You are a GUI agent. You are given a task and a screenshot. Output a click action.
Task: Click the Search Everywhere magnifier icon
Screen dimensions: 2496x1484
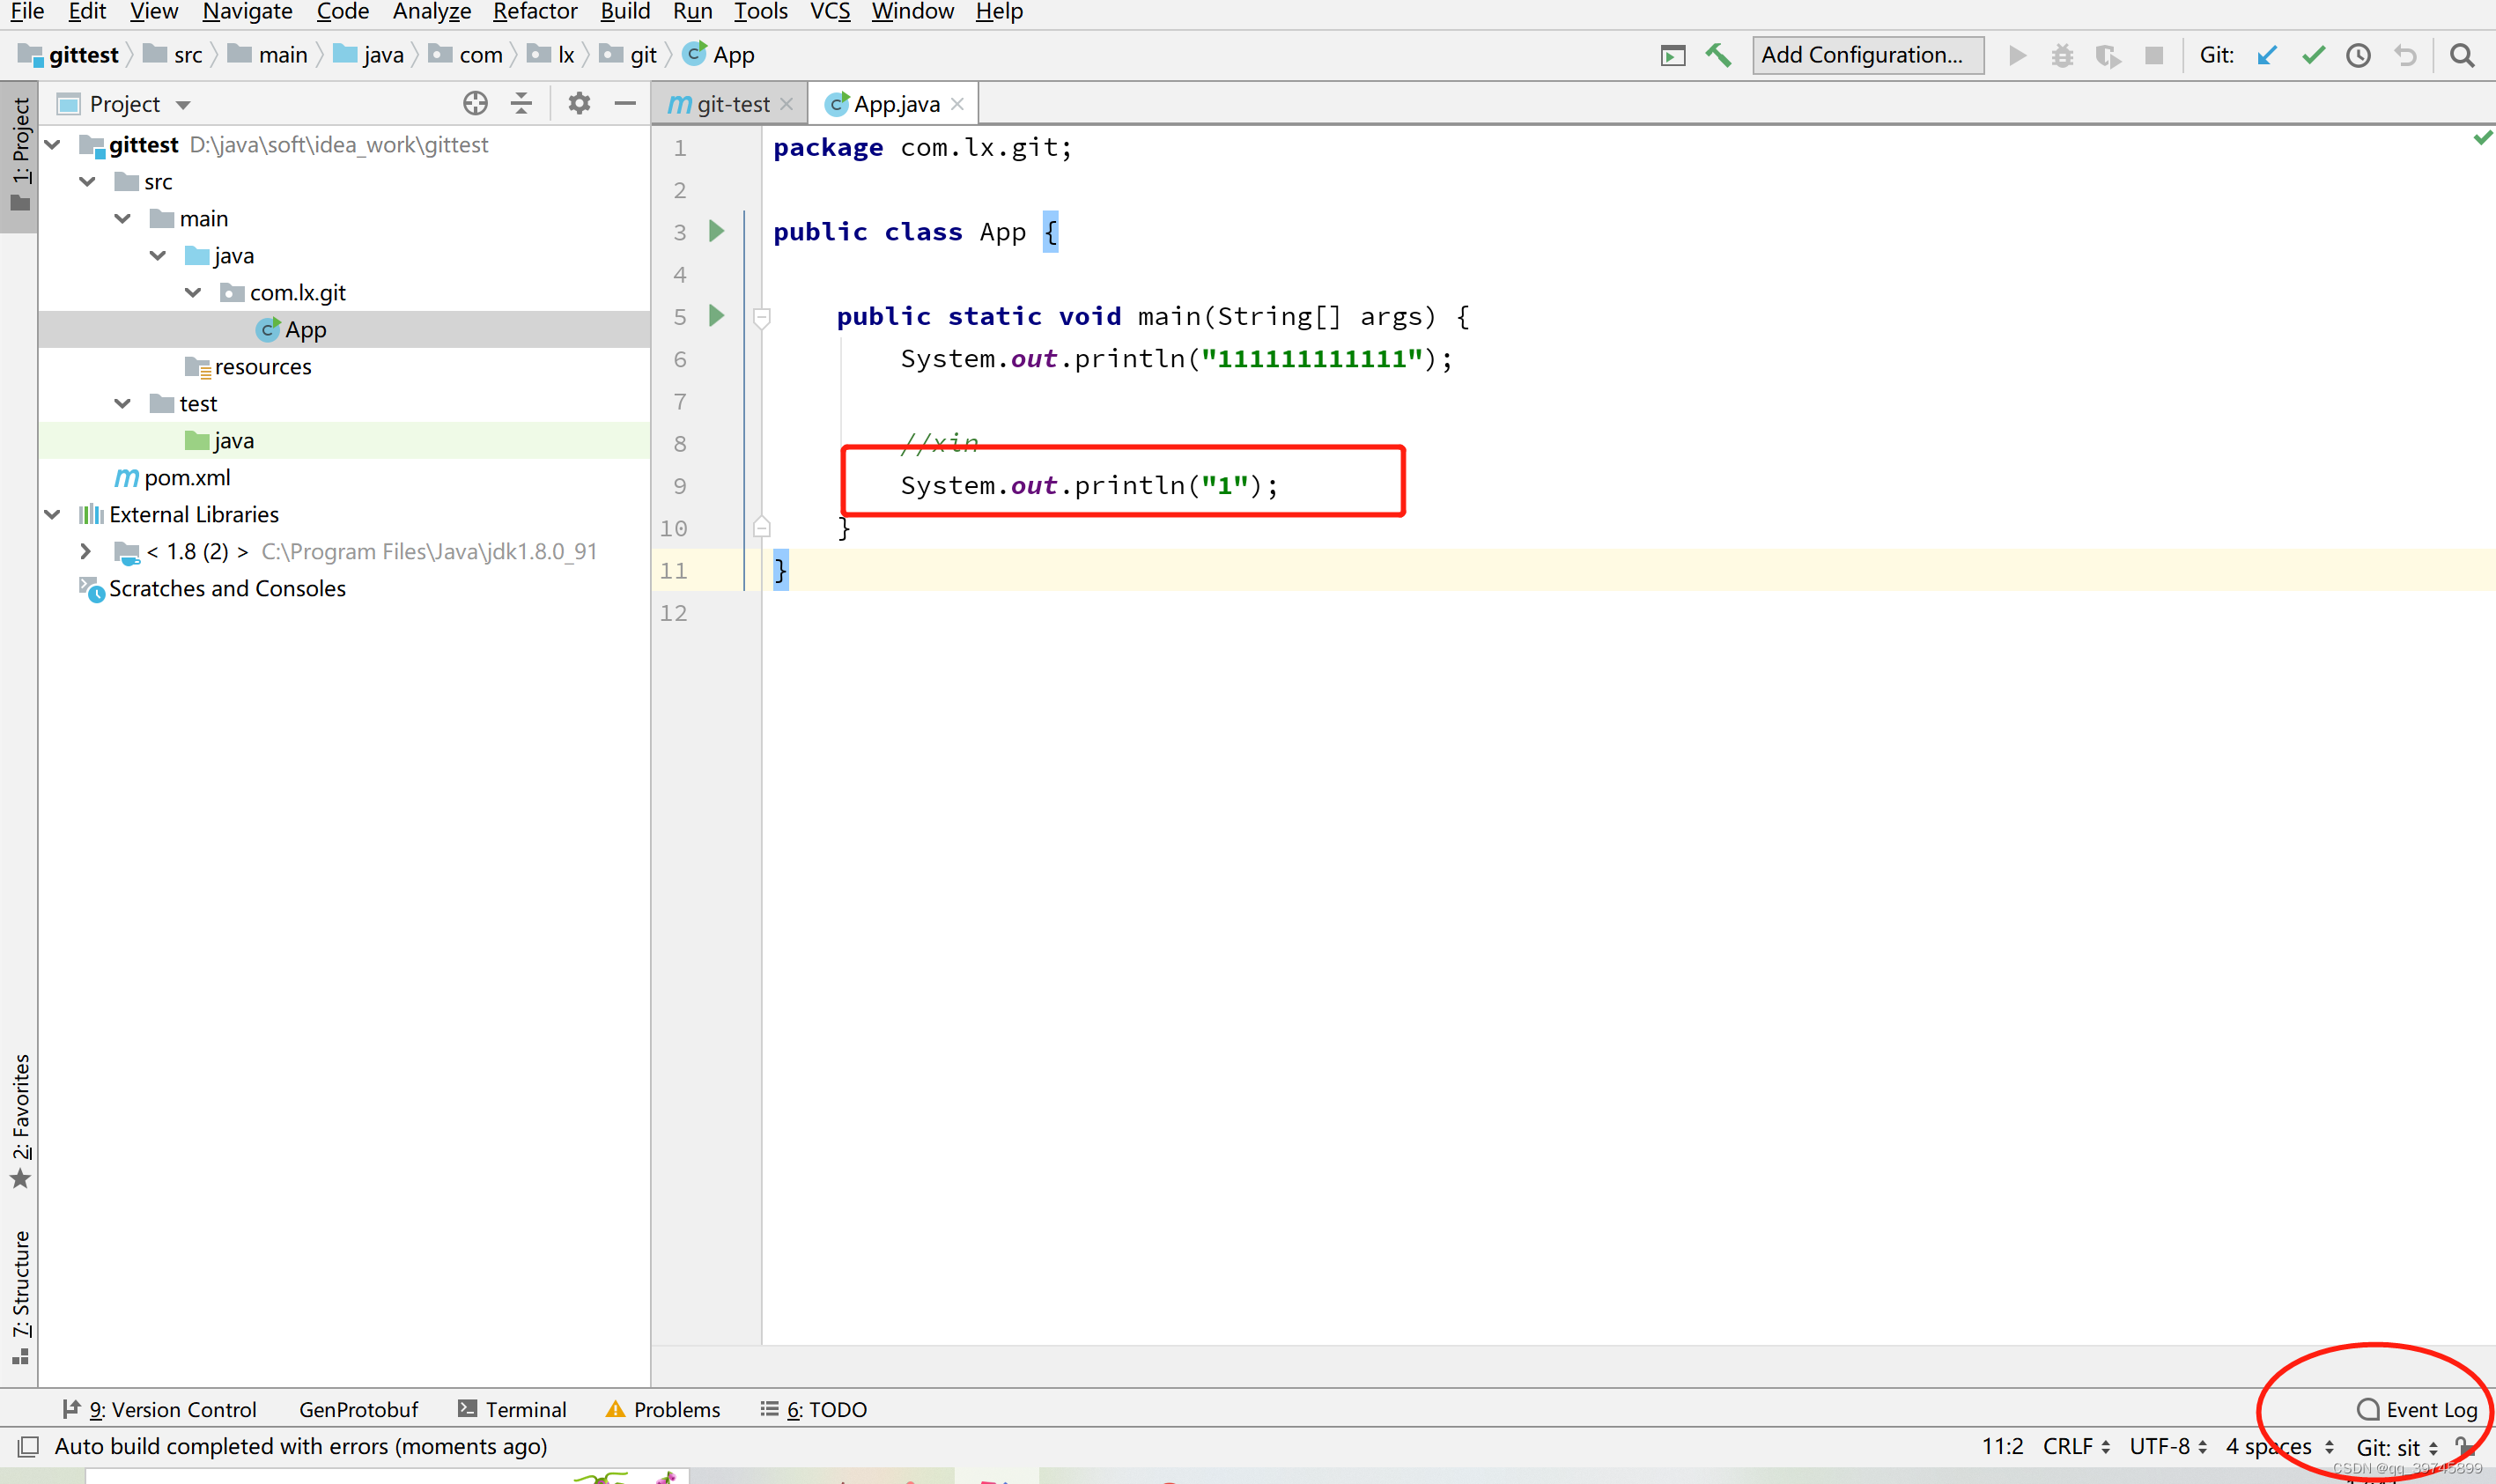[2462, 55]
